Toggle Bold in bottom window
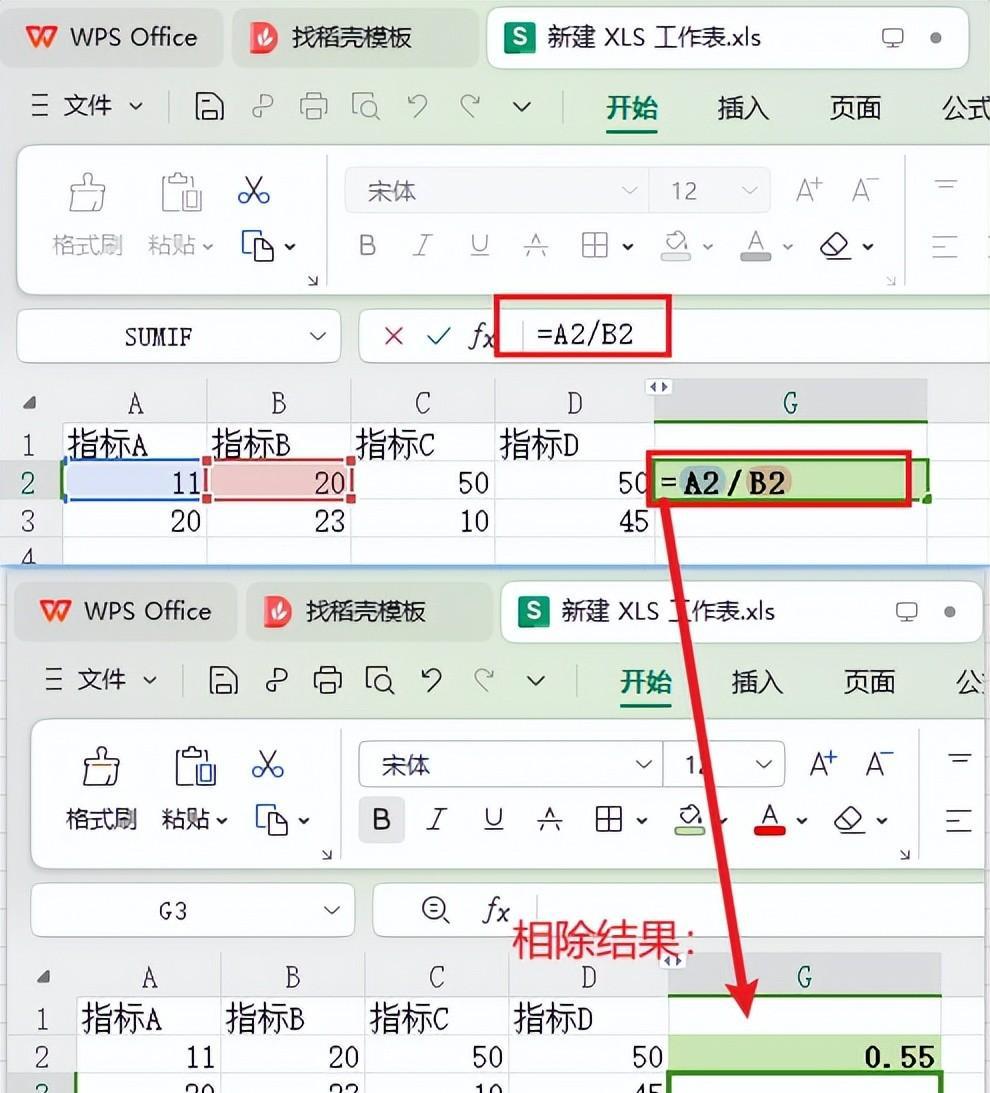The height and width of the screenshot is (1093, 990). [x=381, y=820]
